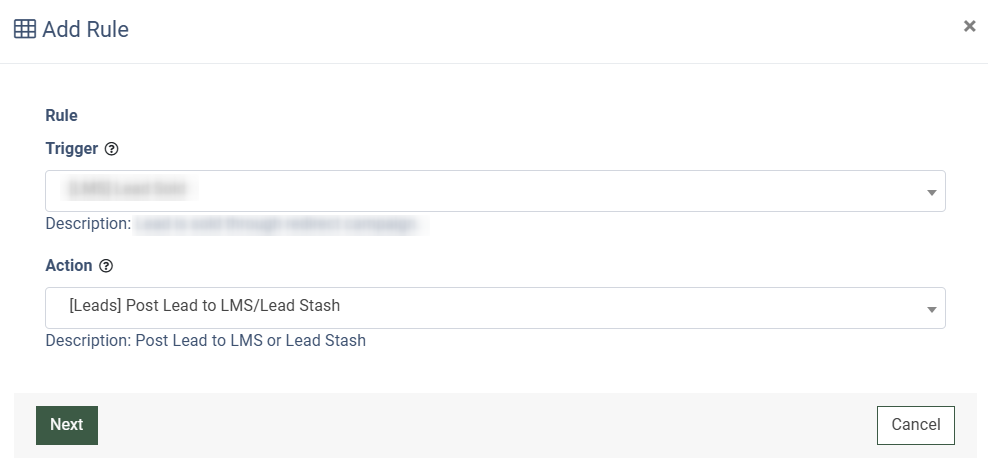Click the Action help question-mark icon
The image size is (988, 472).
106,266
